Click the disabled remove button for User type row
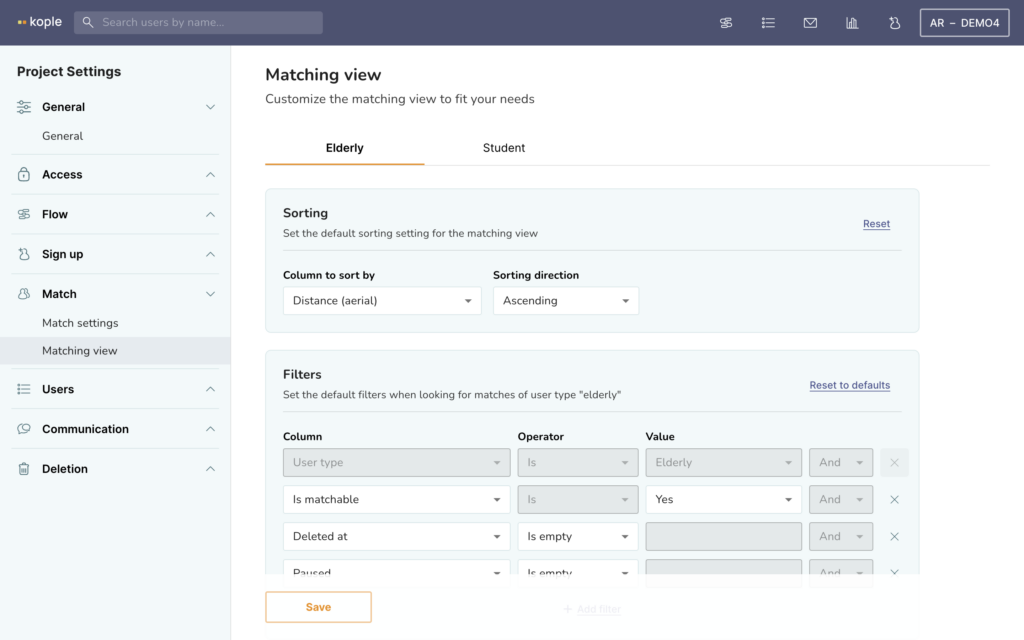This screenshot has width=1024, height=640. point(895,462)
